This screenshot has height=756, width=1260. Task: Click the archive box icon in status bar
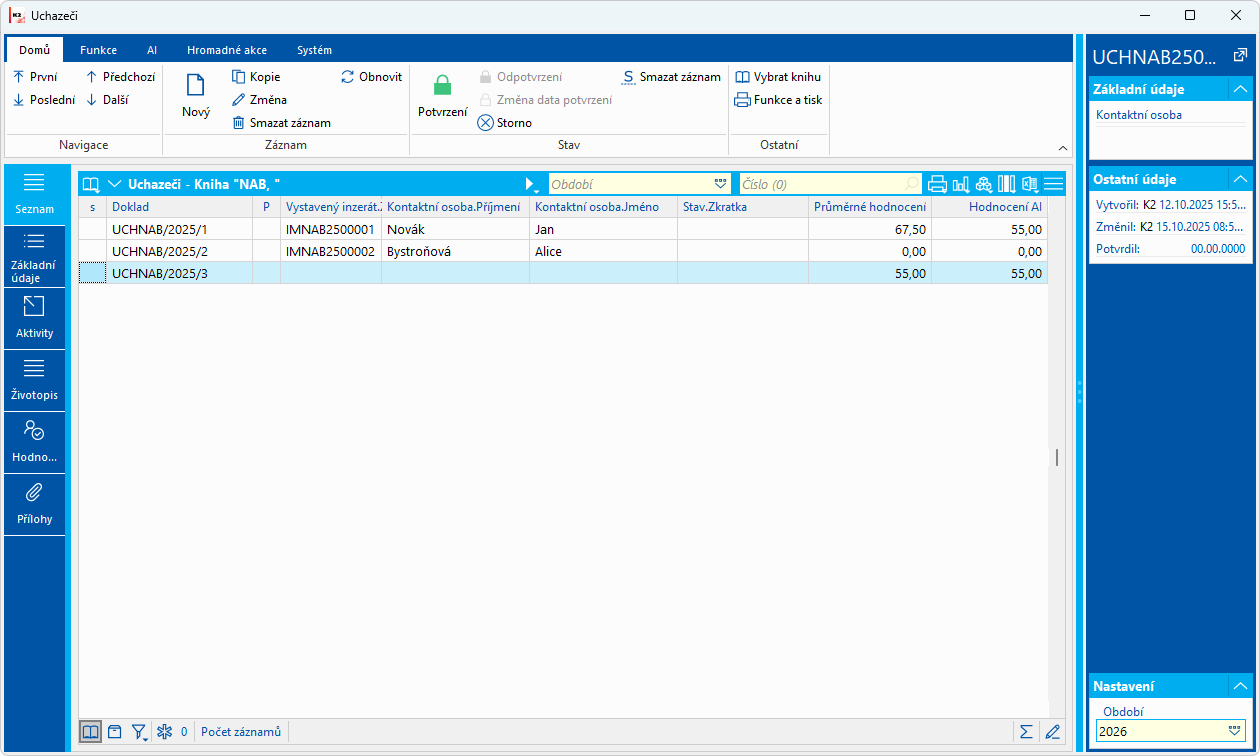click(x=115, y=732)
